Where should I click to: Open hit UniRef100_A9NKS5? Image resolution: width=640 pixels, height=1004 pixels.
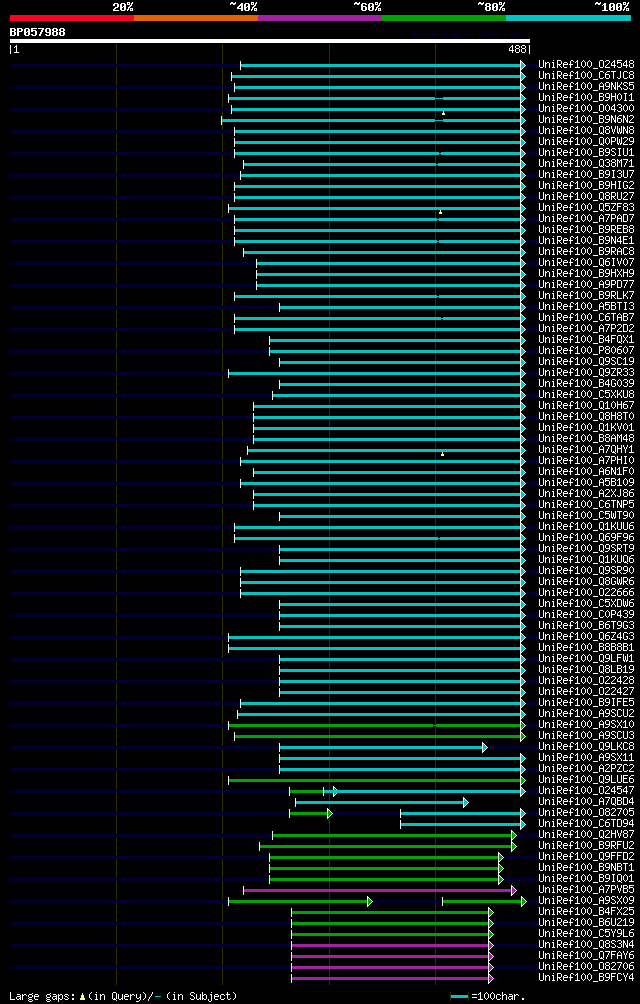[586, 86]
